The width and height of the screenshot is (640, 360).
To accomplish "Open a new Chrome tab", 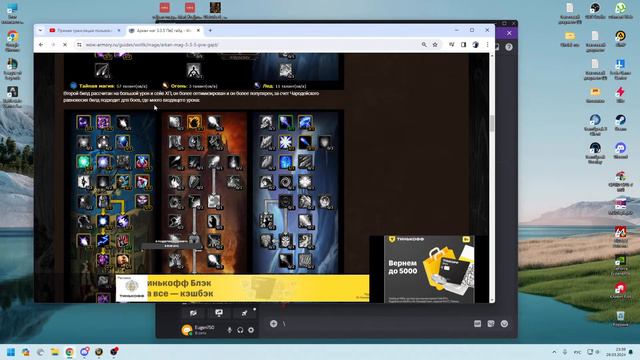I will tap(210, 30).
